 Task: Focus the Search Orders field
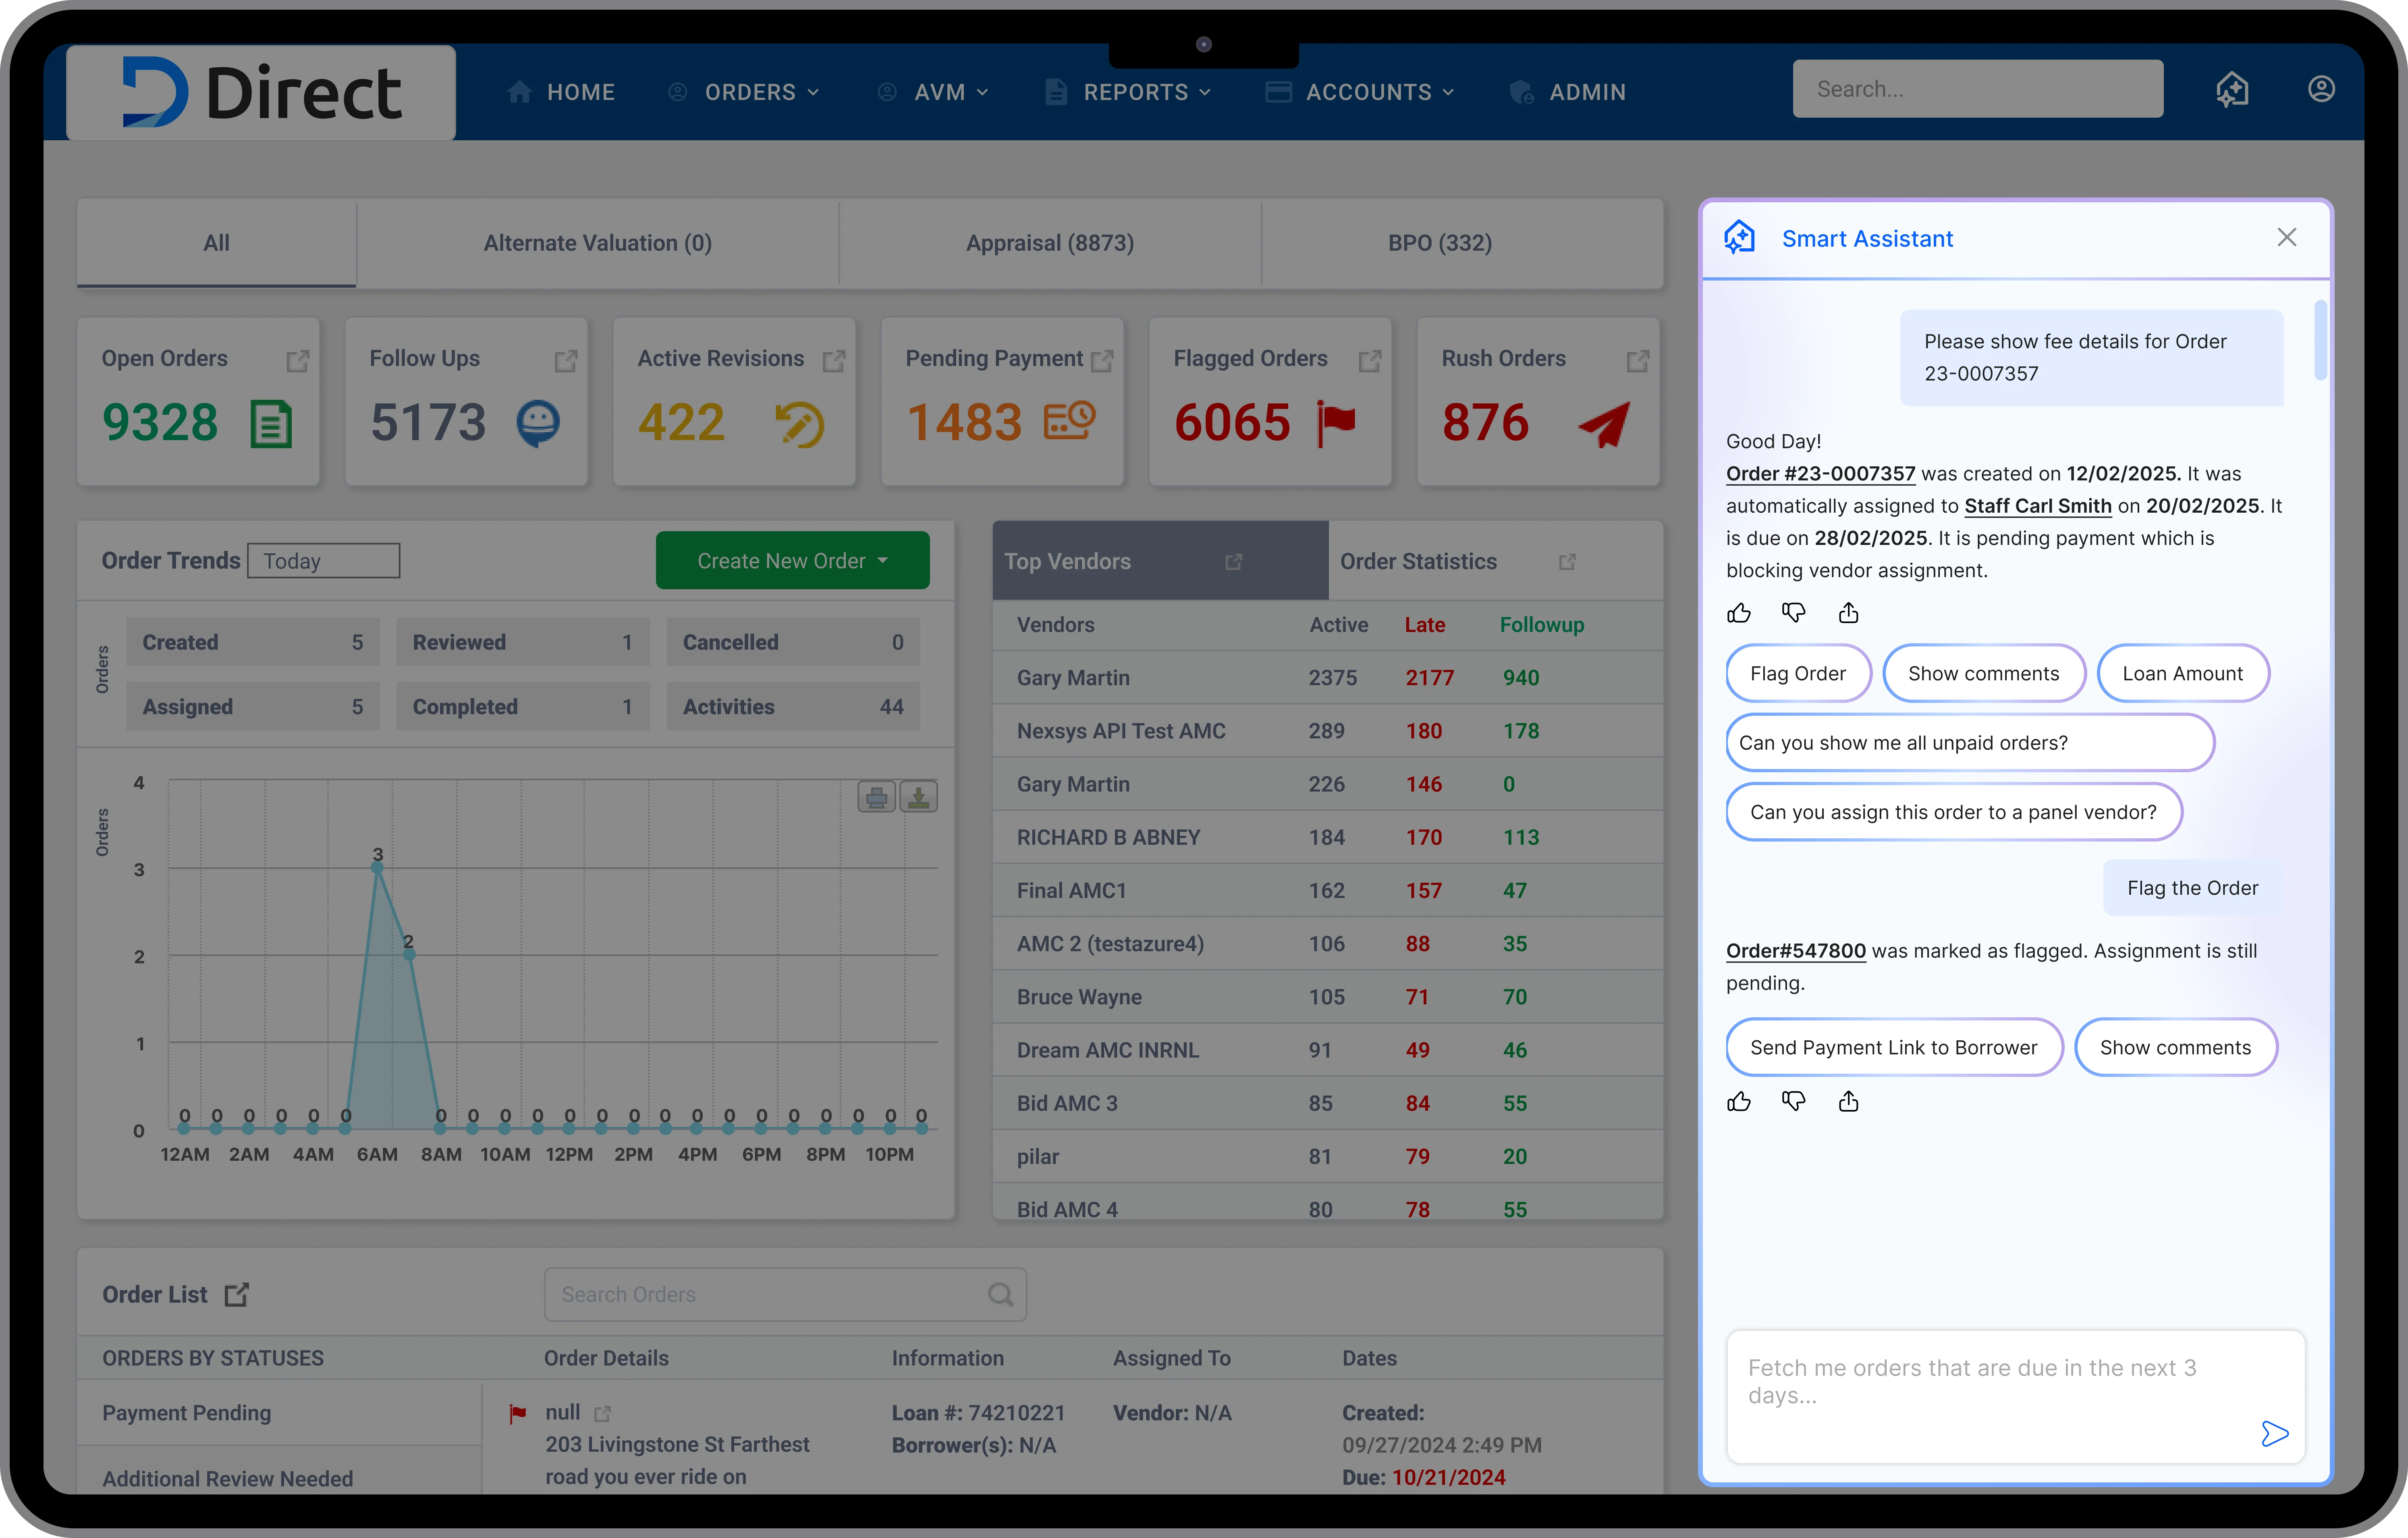785,1294
